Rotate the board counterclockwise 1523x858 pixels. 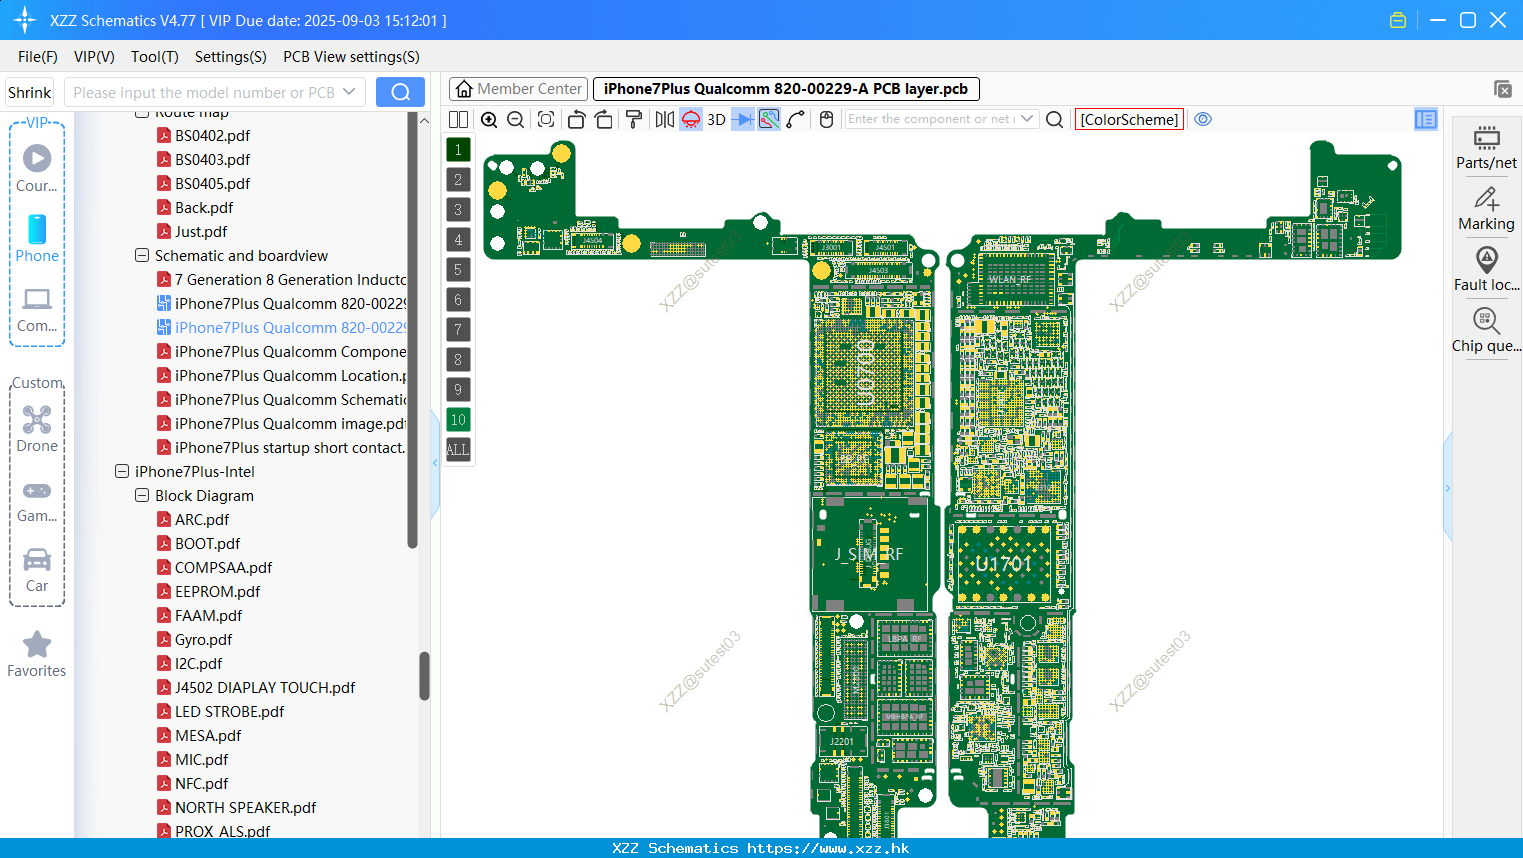tap(576, 119)
